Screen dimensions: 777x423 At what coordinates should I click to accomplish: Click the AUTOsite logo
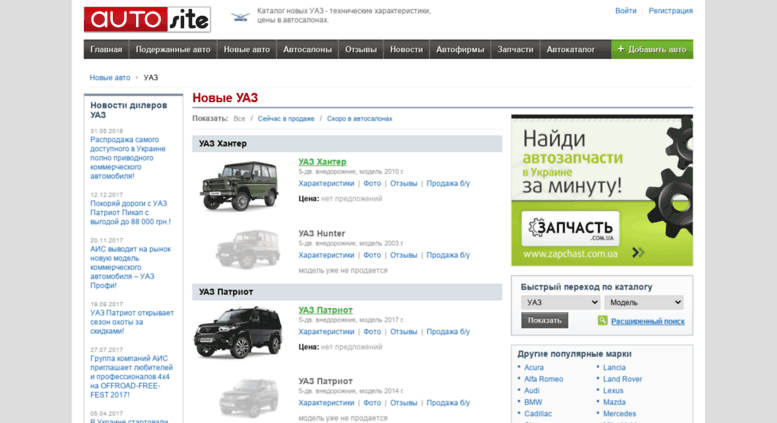click(x=147, y=19)
